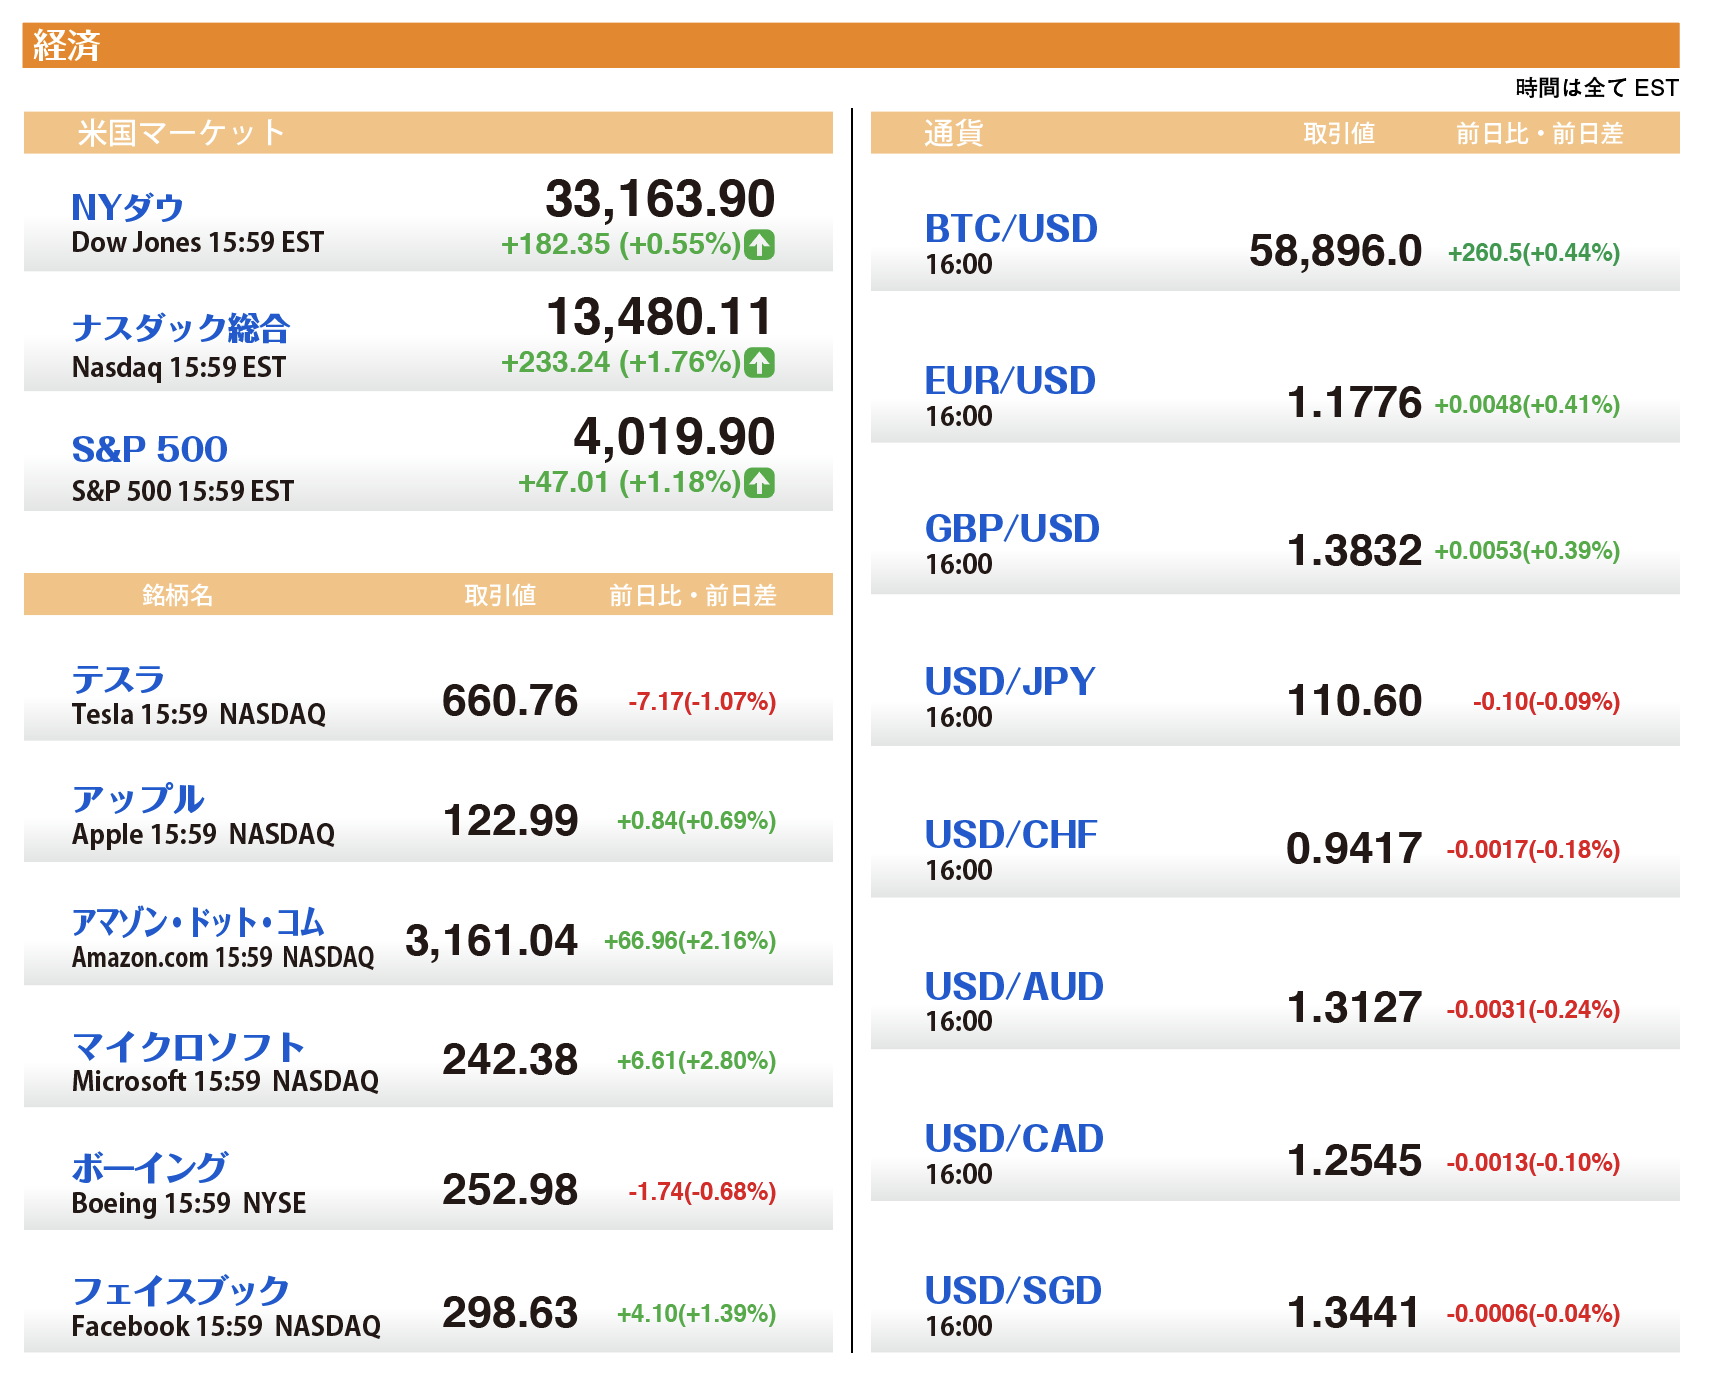Open the アップル stock page
Screen dimensions: 1710x1378
point(138,799)
